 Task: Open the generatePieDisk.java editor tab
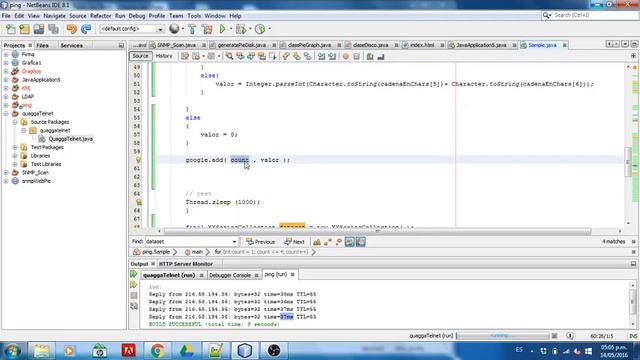[242, 45]
